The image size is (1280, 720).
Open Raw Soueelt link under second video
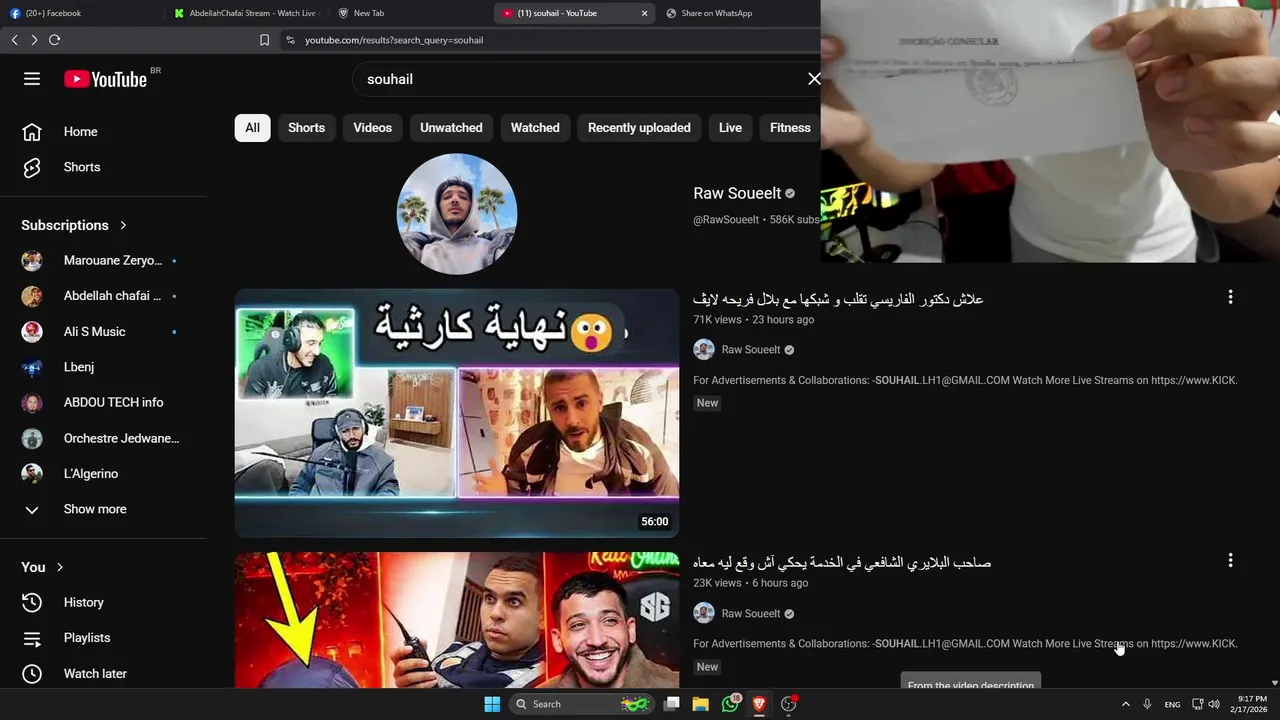pos(751,614)
